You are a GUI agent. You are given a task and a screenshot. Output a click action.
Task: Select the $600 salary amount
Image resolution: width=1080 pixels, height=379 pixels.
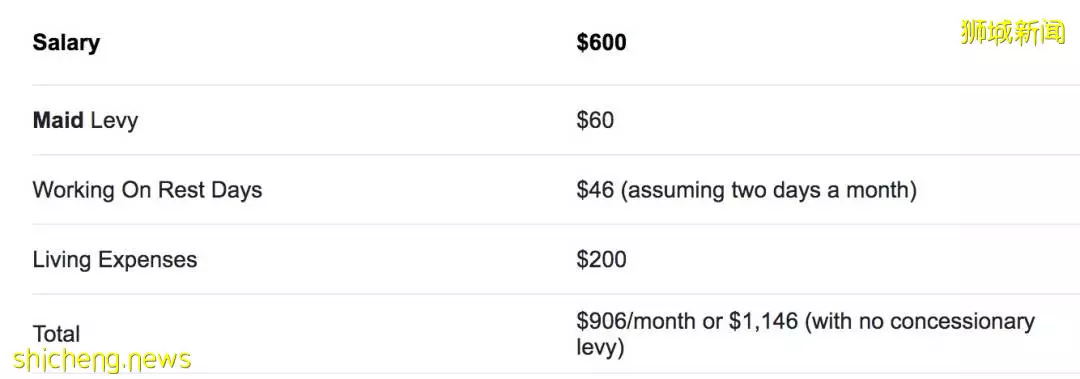[601, 43]
